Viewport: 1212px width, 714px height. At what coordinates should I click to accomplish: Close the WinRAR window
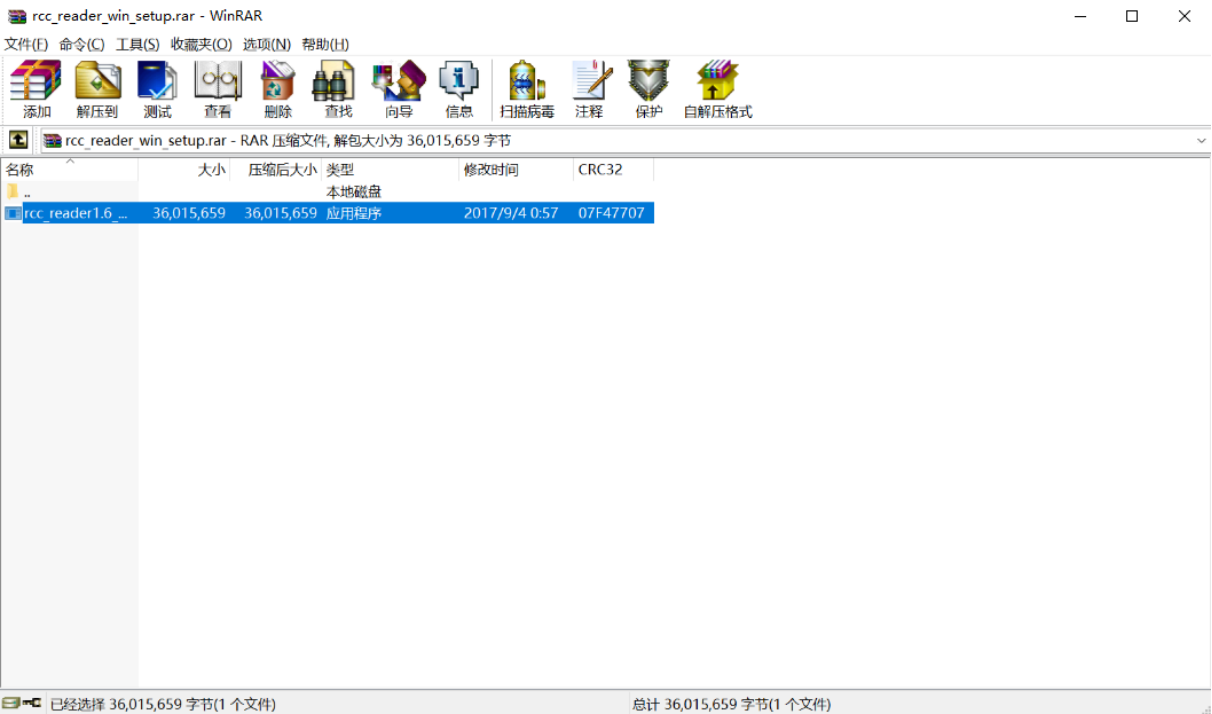click(1185, 16)
